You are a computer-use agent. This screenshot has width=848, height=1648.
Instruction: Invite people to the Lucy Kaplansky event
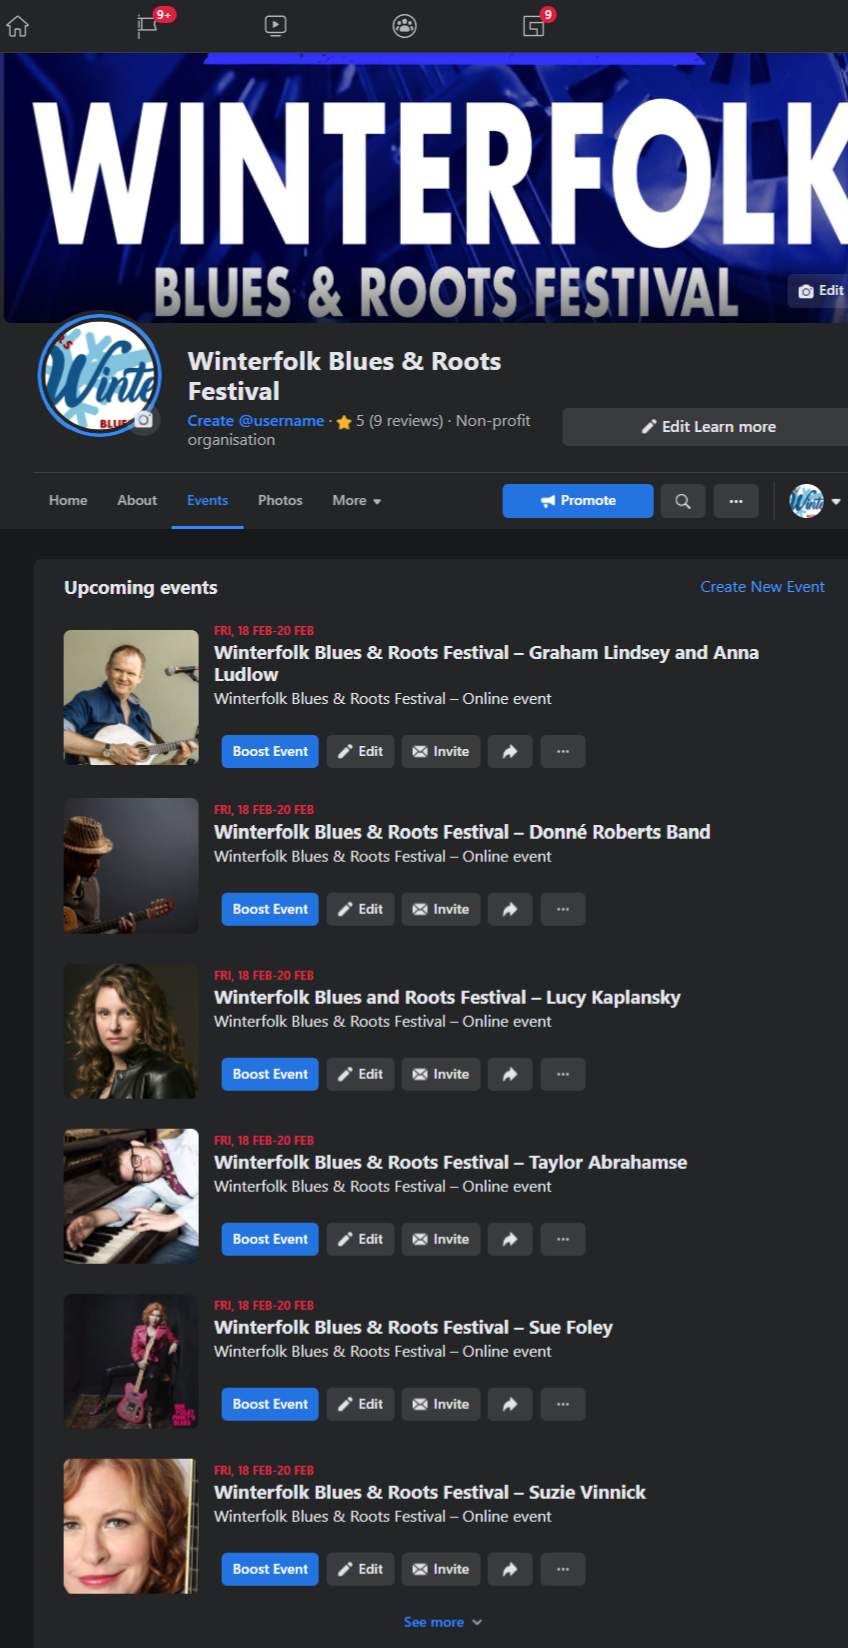tap(441, 1075)
